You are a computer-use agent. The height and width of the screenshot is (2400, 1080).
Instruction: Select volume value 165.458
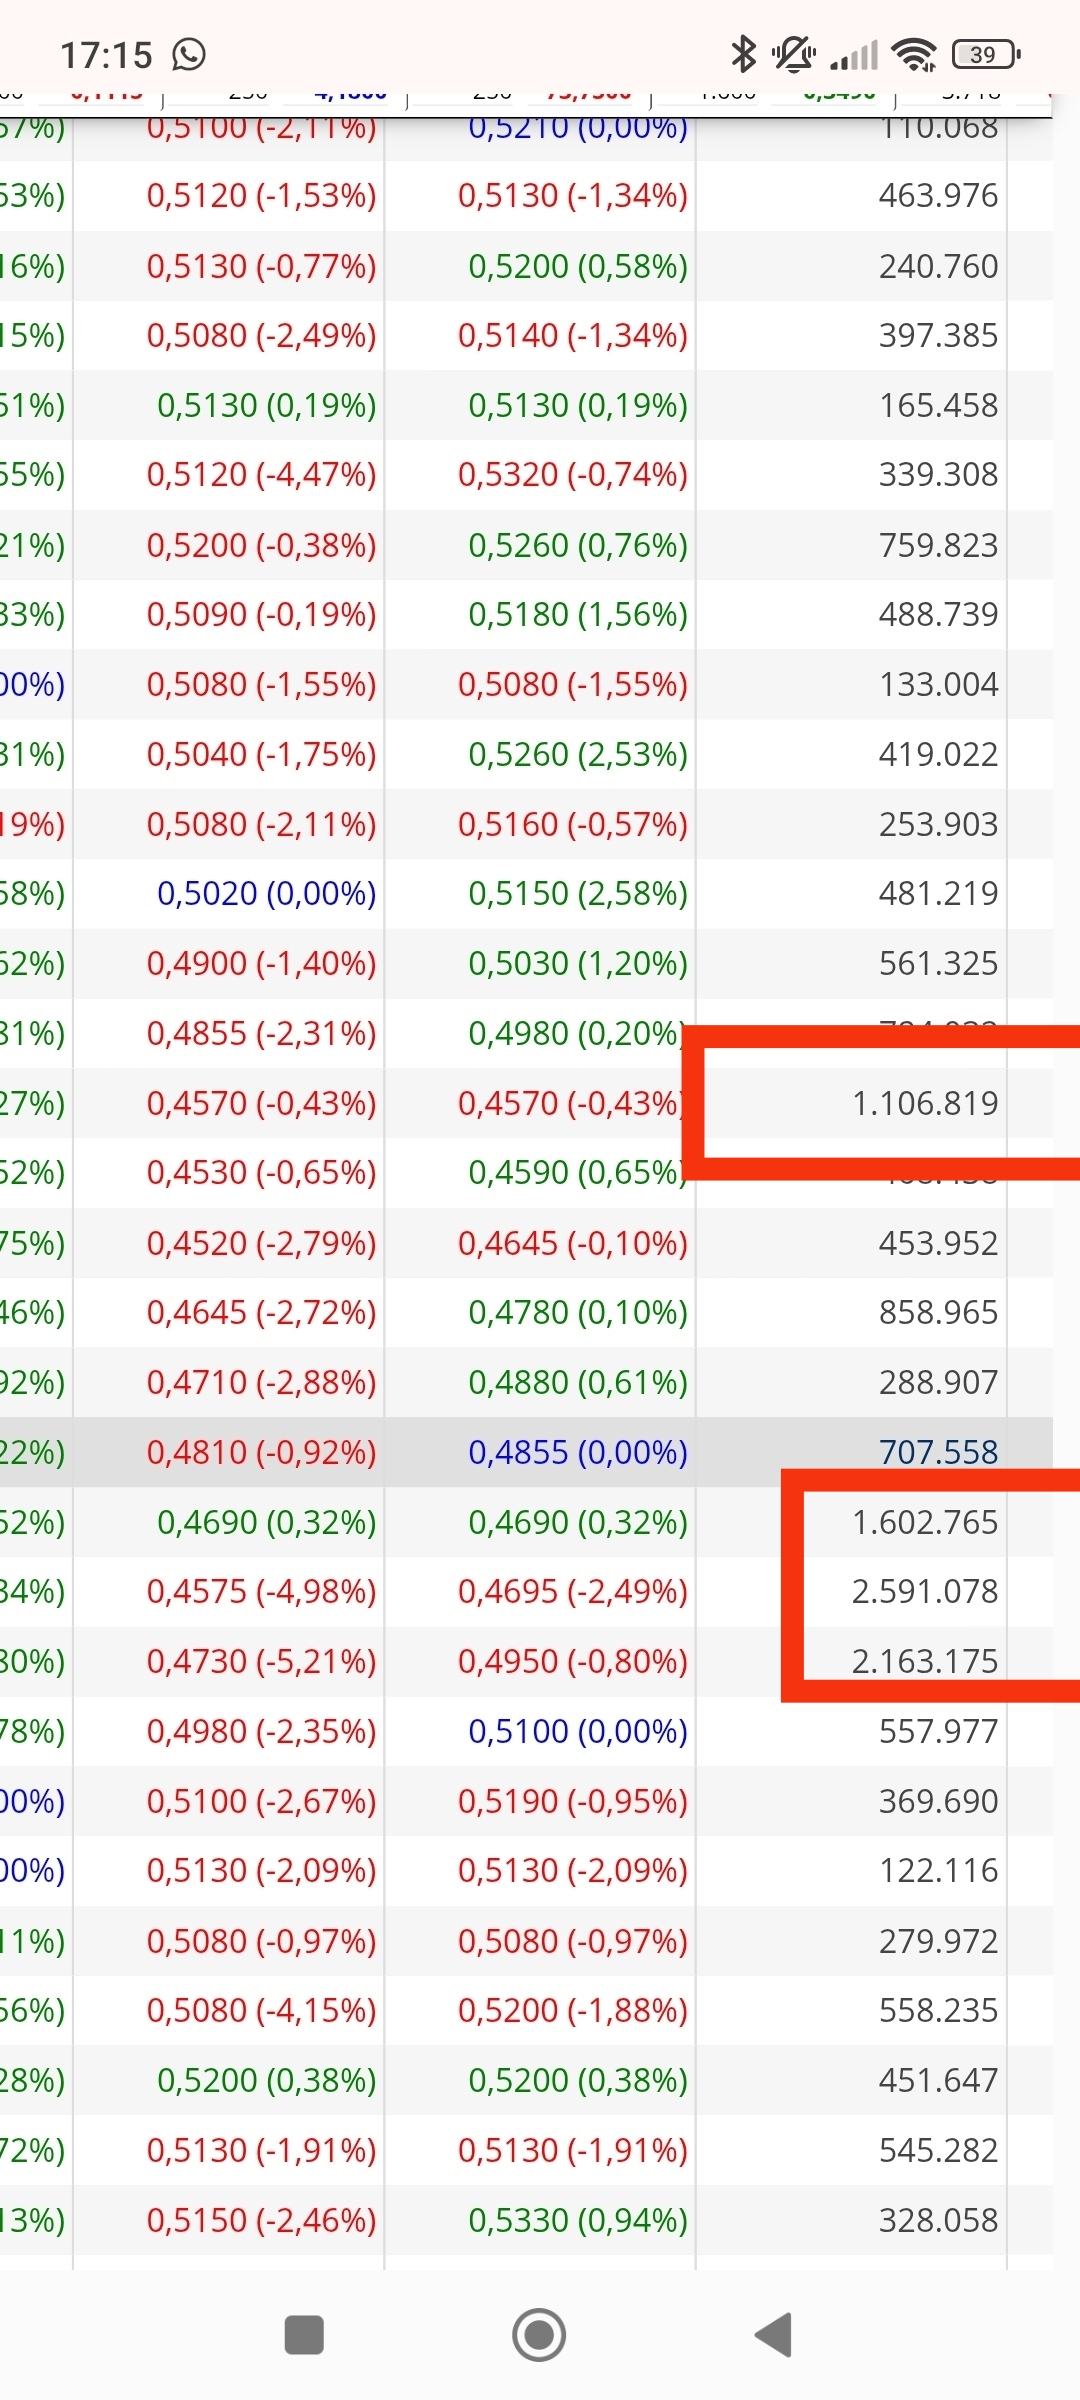(x=938, y=405)
